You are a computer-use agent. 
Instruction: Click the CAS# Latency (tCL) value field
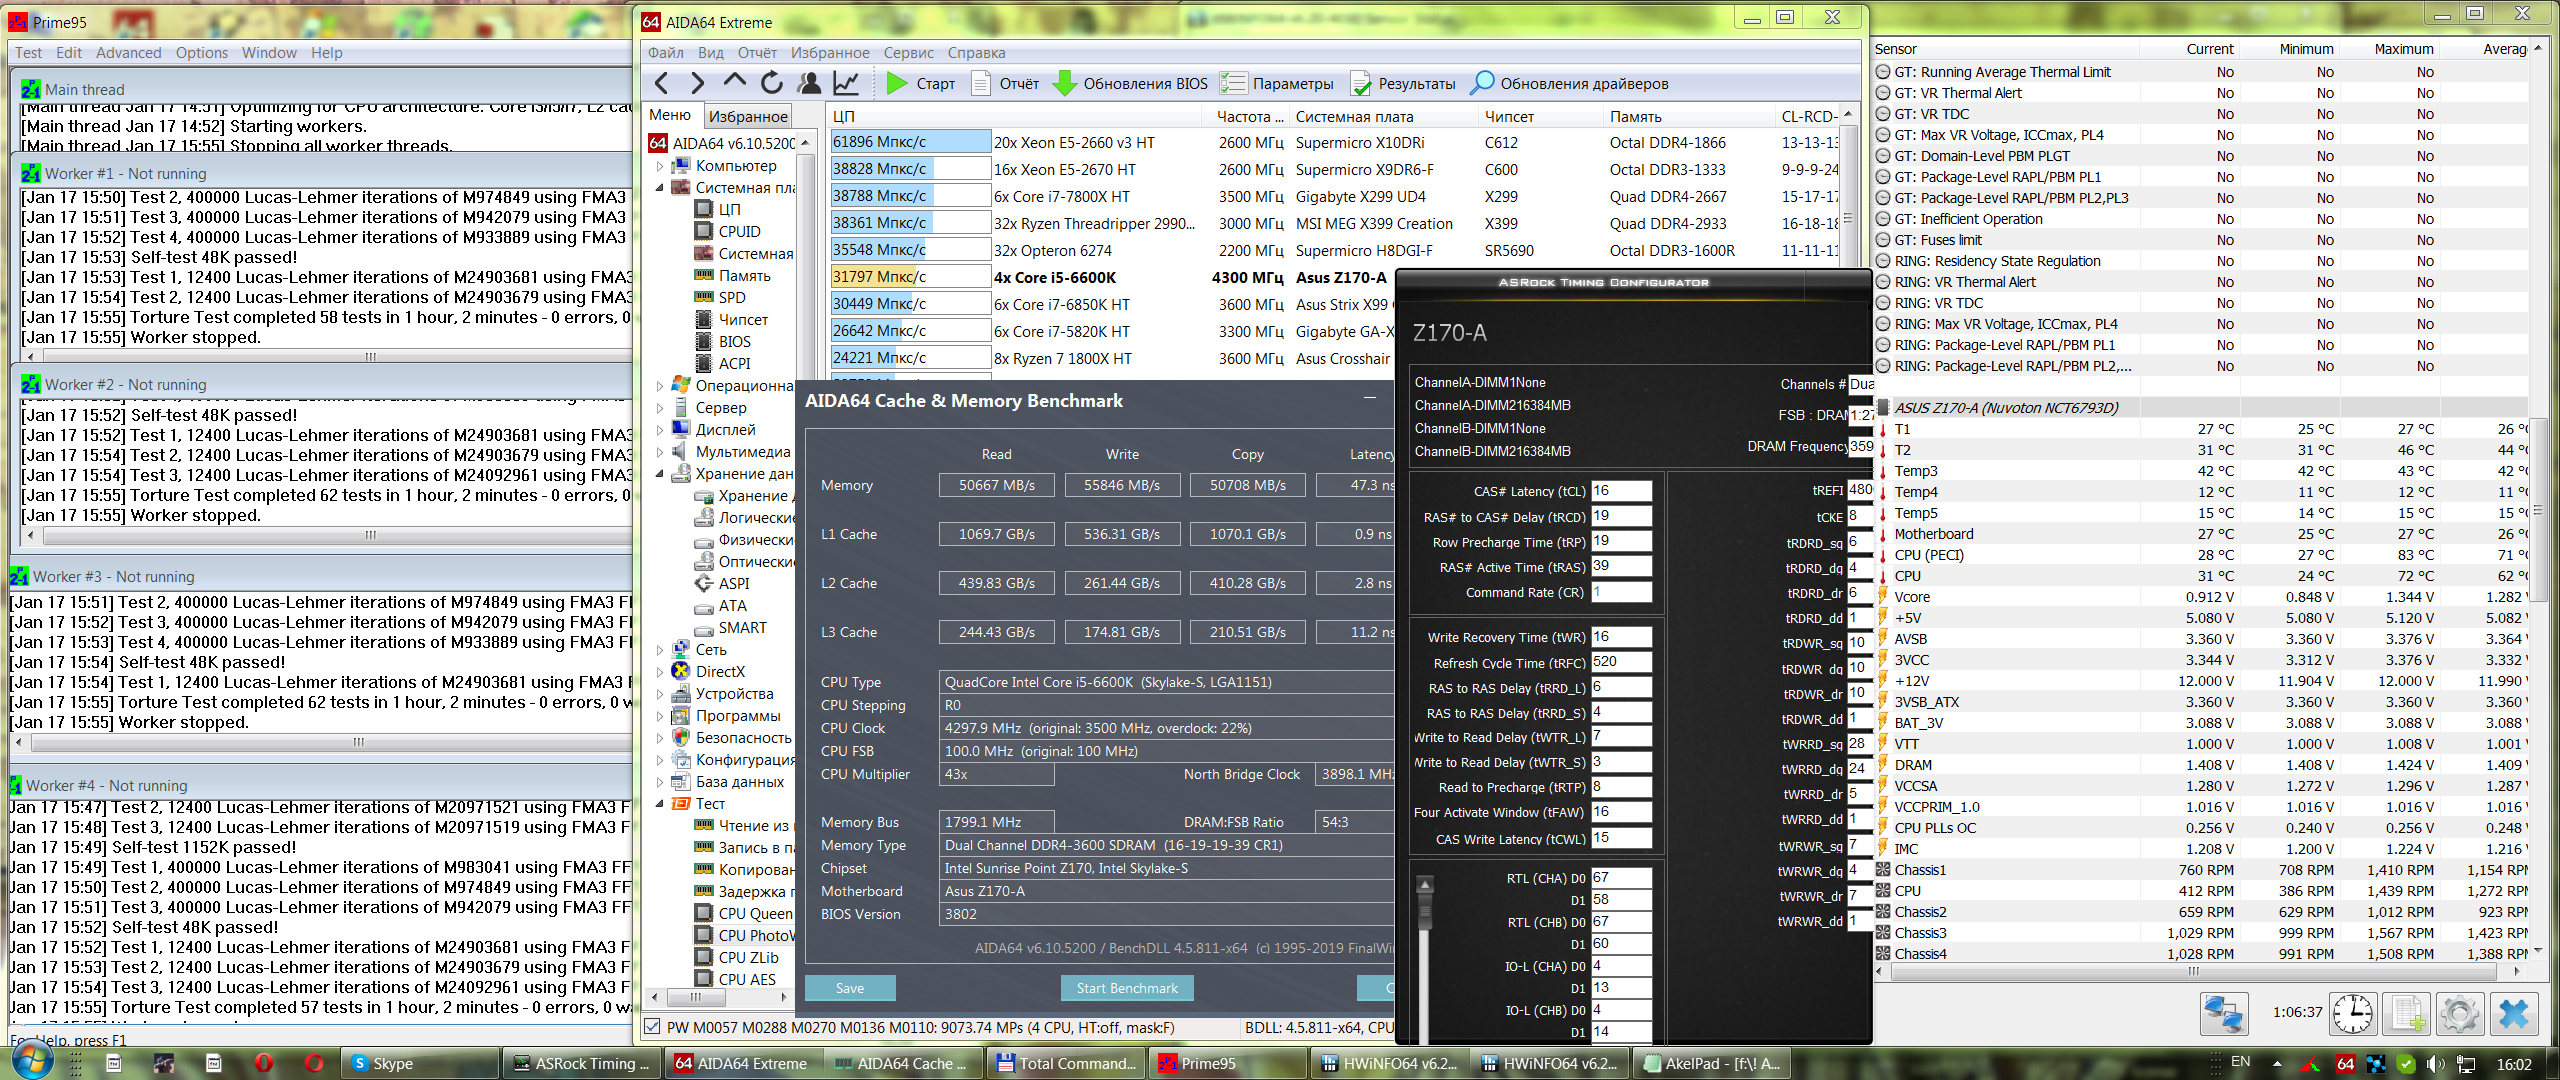(1620, 491)
